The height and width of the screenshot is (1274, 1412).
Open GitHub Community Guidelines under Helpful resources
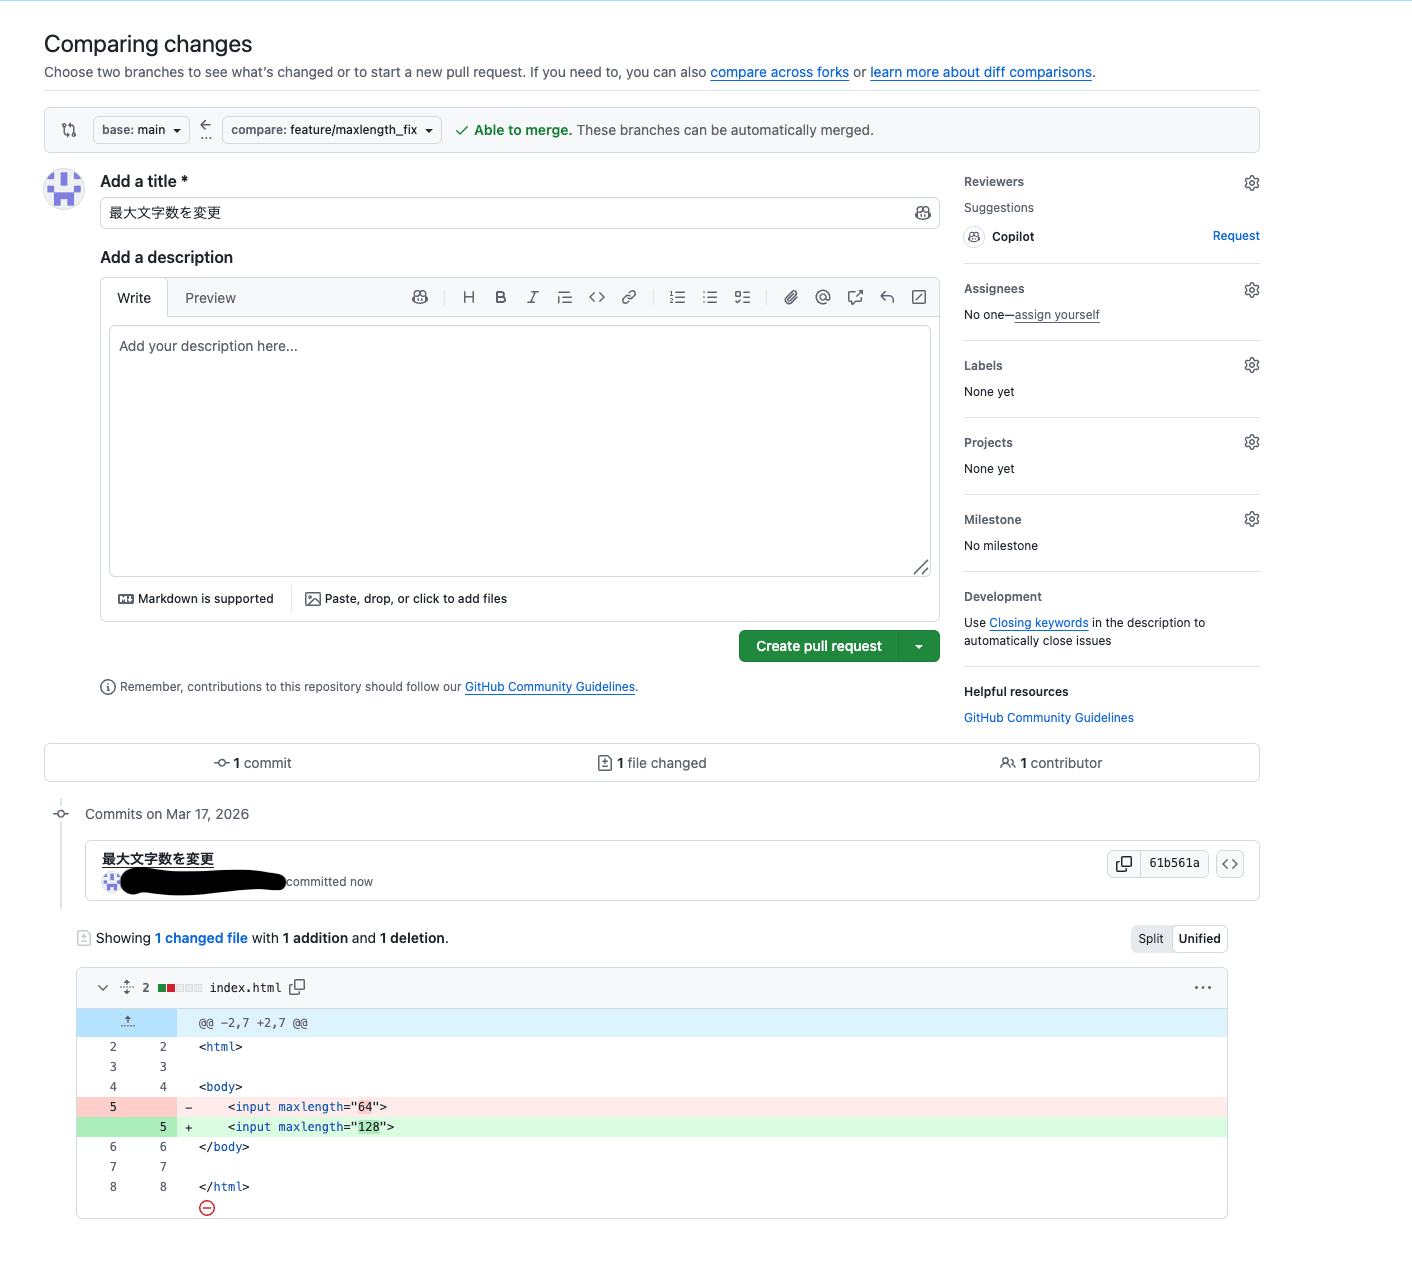[1049, 718]
